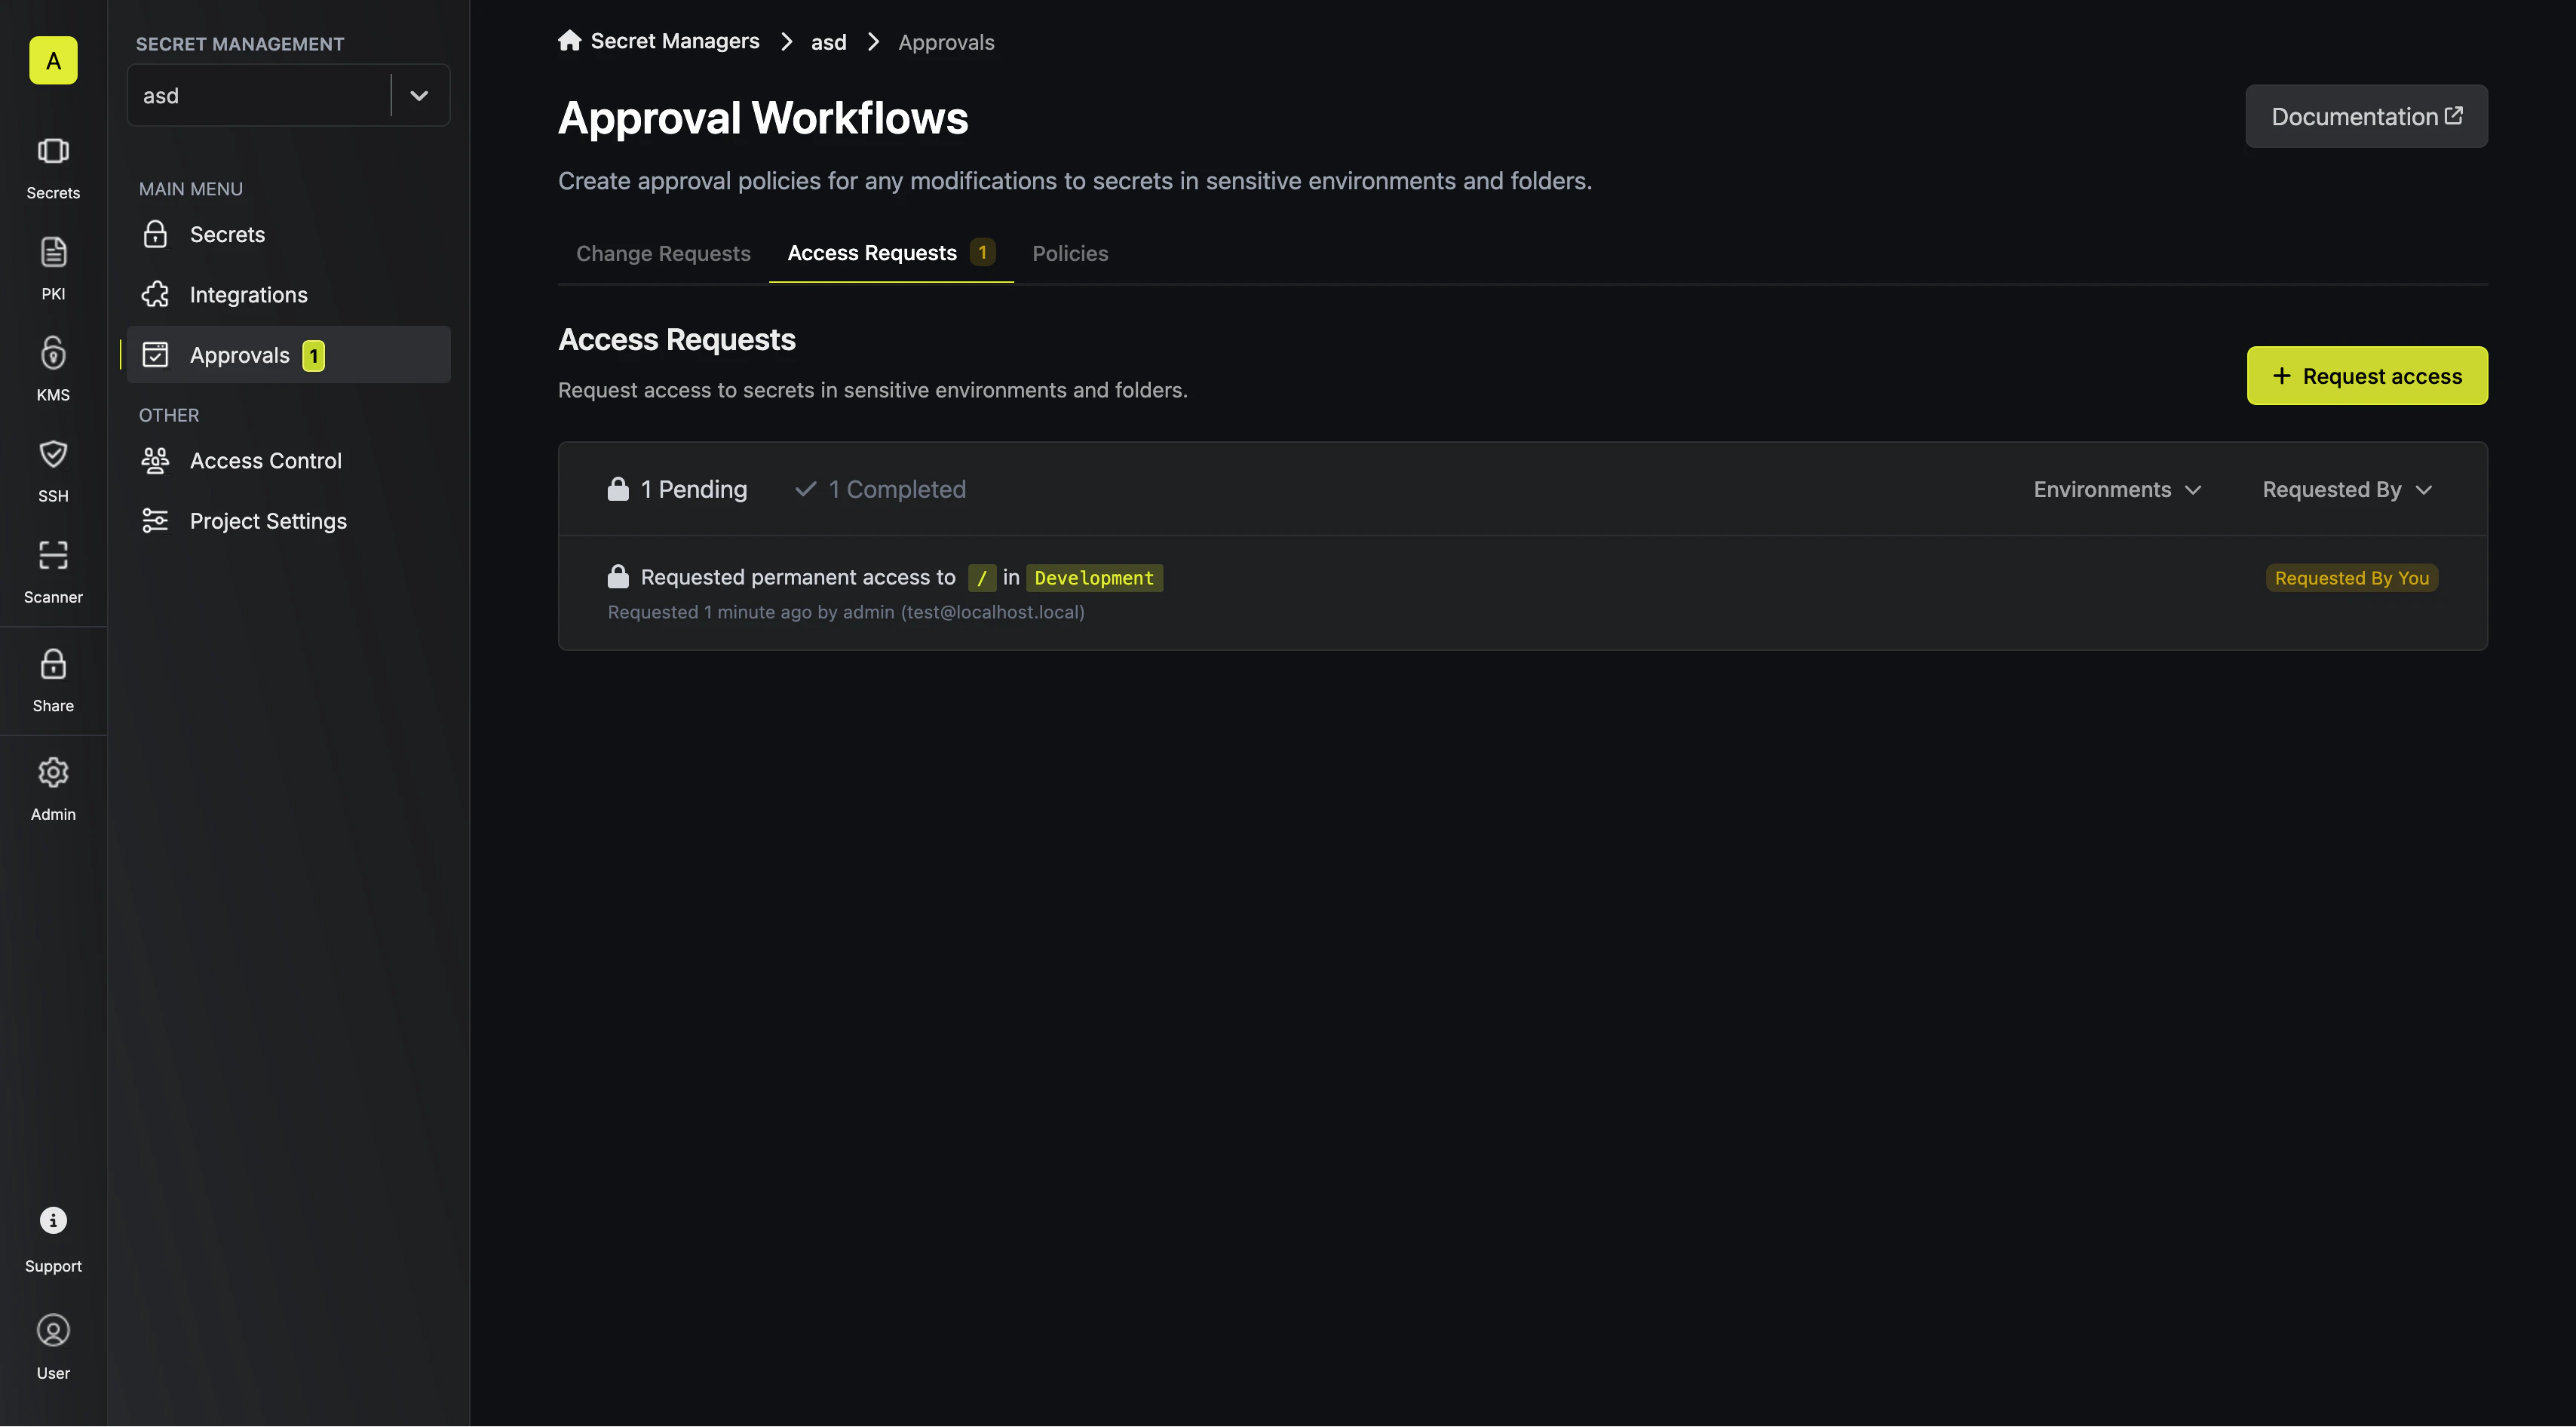Expand the Requested By filter dropdown
This screenshot has width=2576, height=1427.
2347,489
